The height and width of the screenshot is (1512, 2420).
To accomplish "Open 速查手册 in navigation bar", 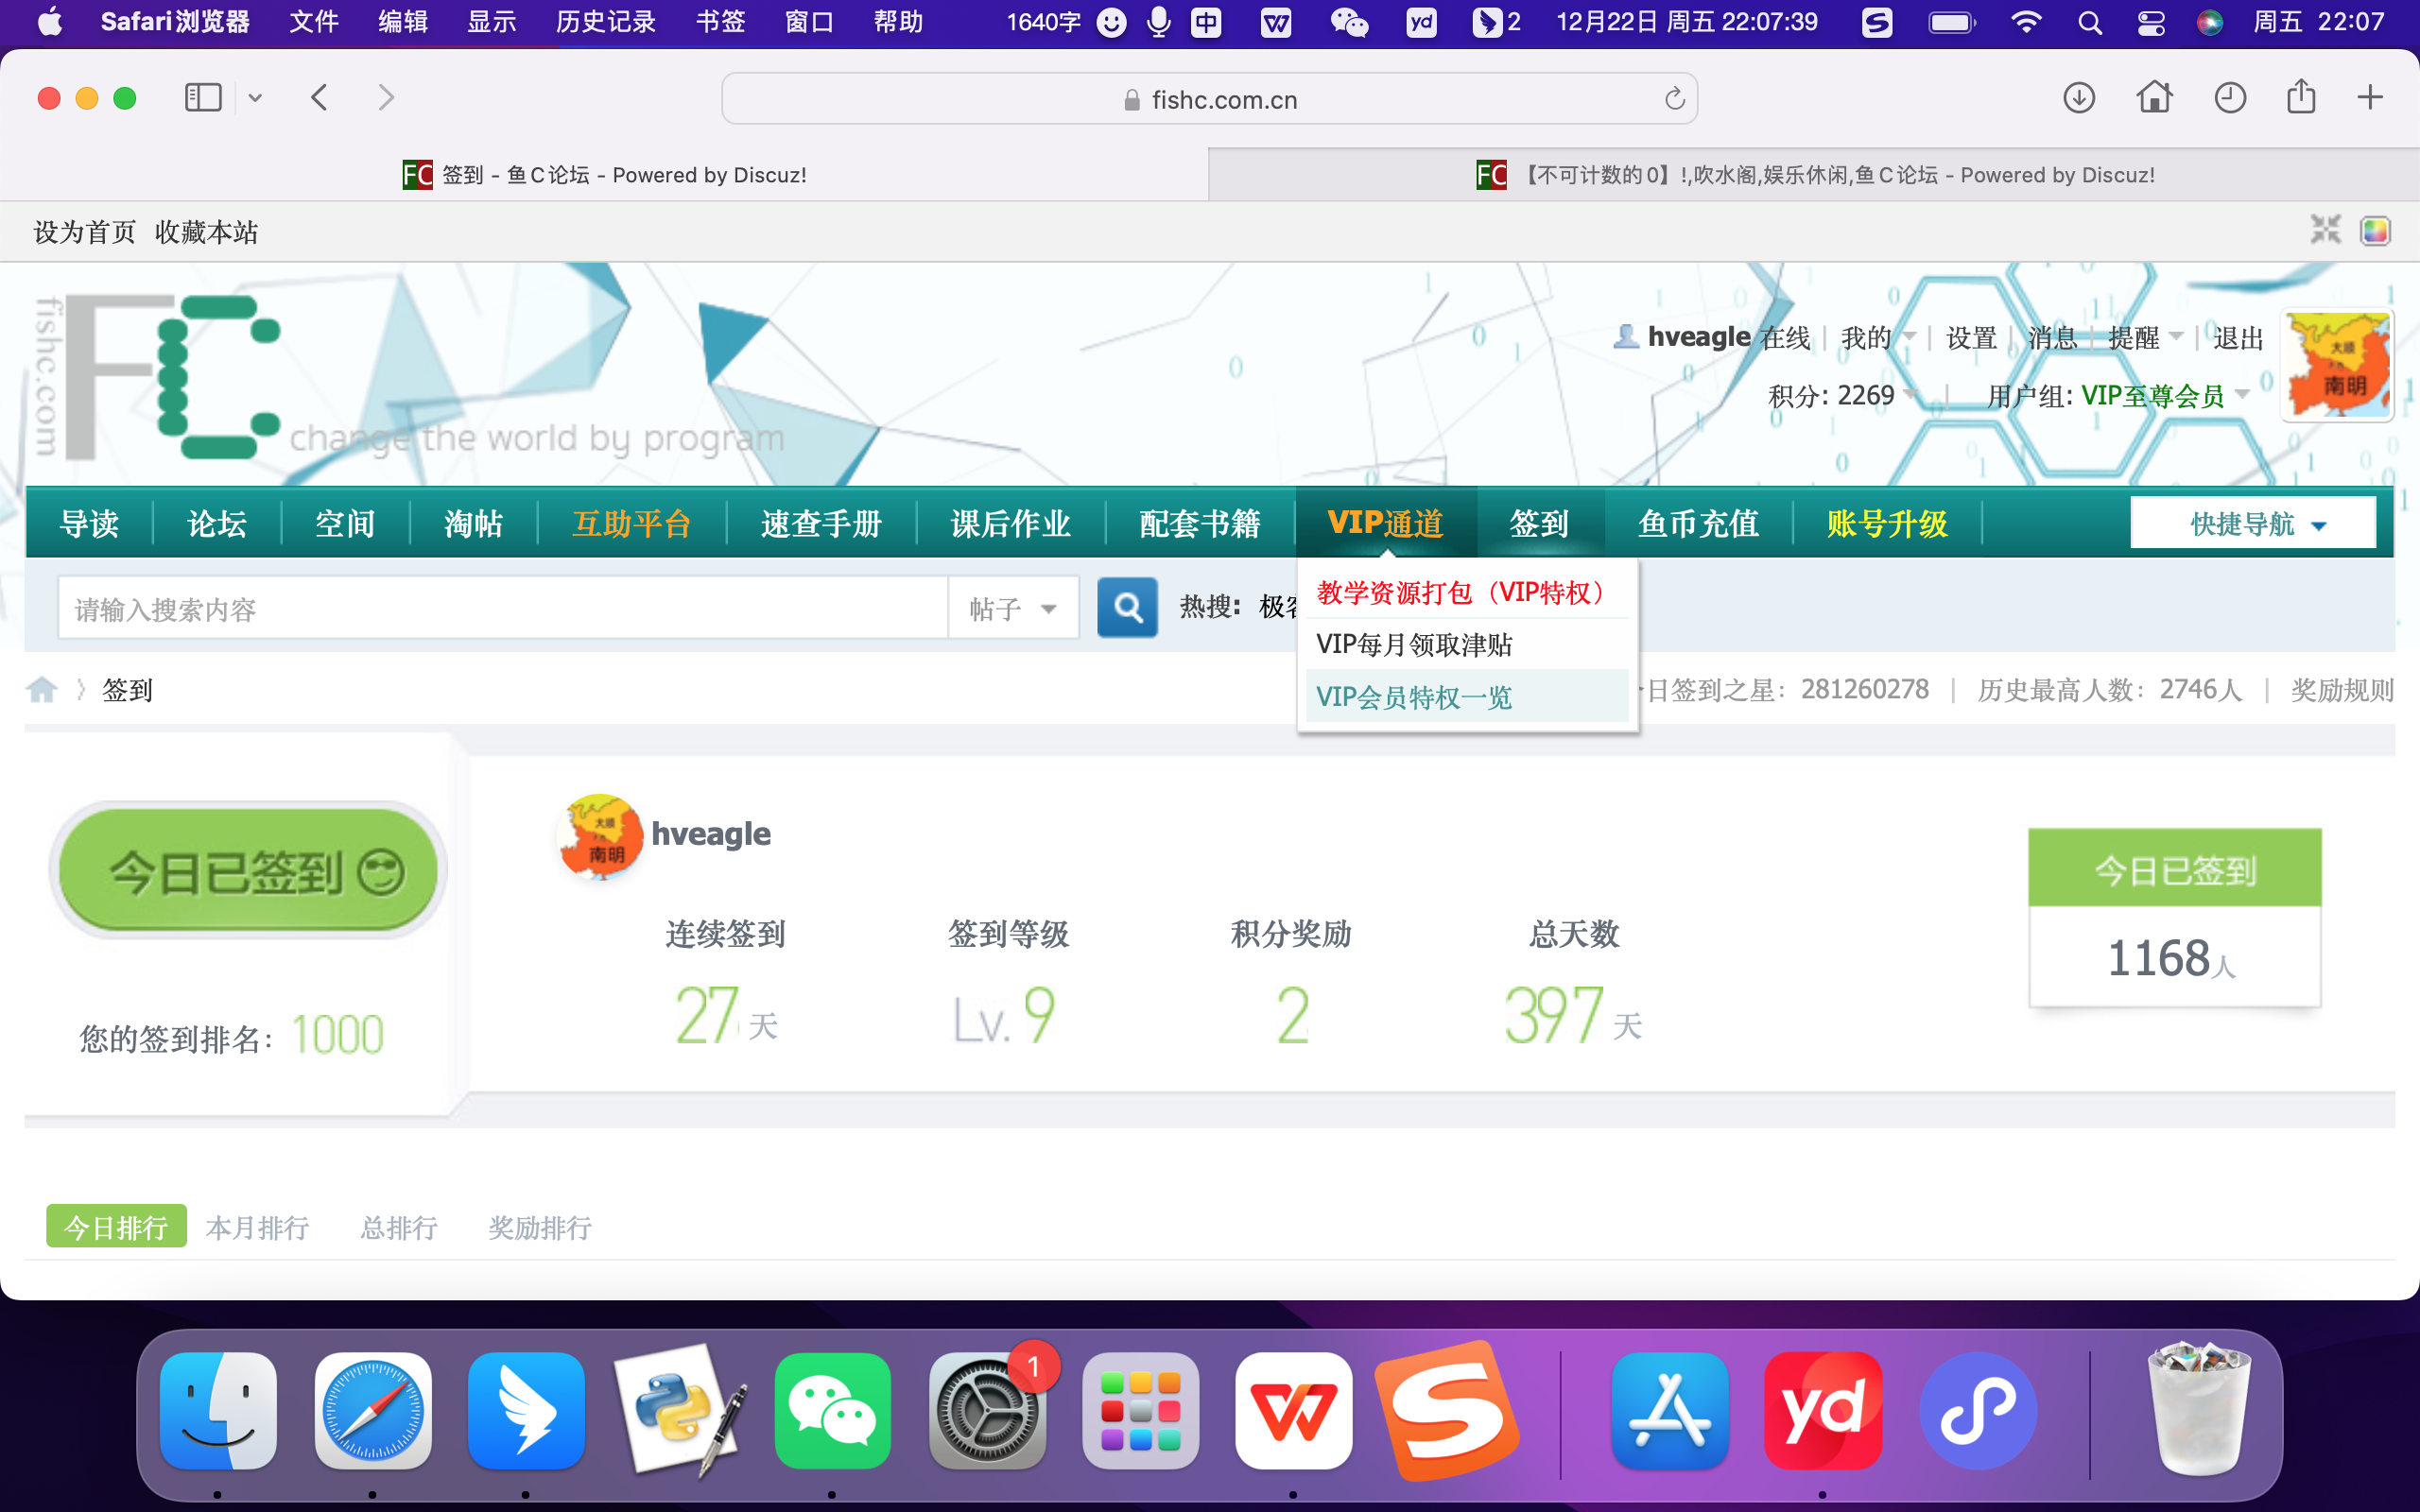I will tap(821, 523).
